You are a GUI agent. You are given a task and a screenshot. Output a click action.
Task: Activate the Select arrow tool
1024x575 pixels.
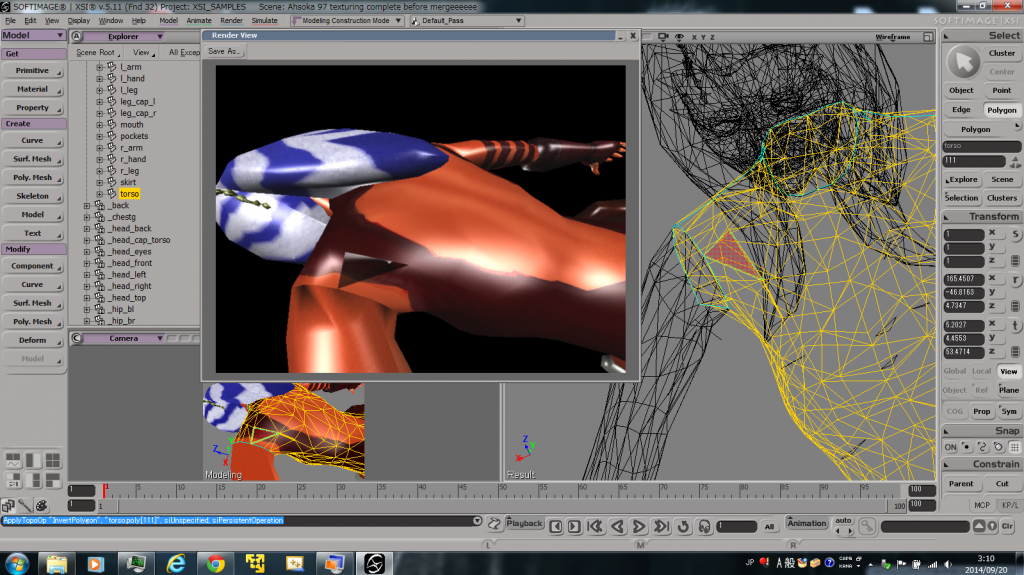(x=964, y=62)
